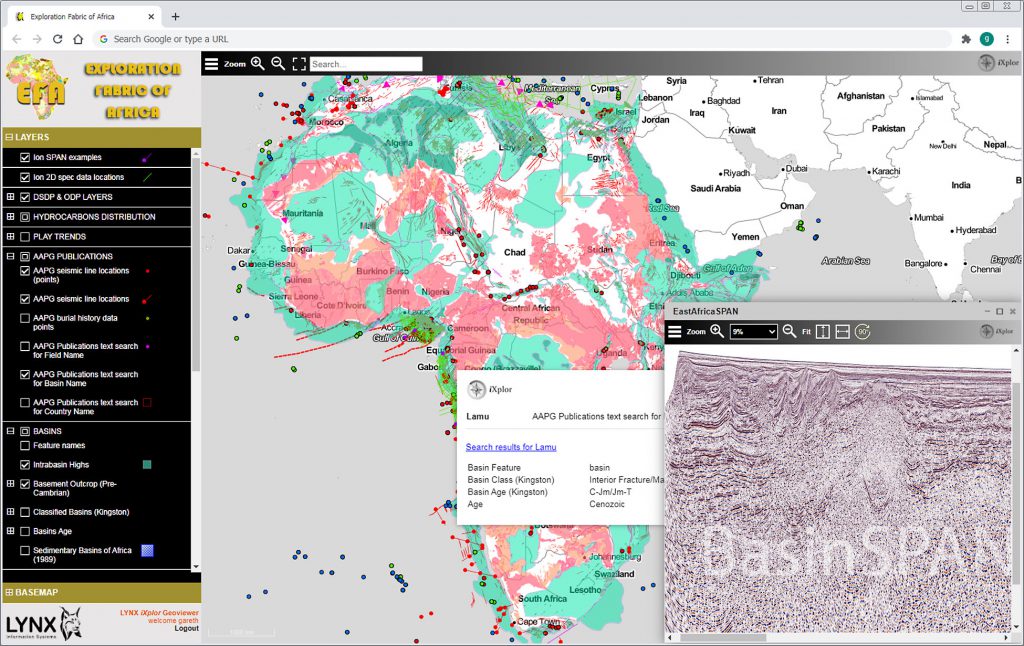Zoom in on the Africa map

click(x=258, y=63)
